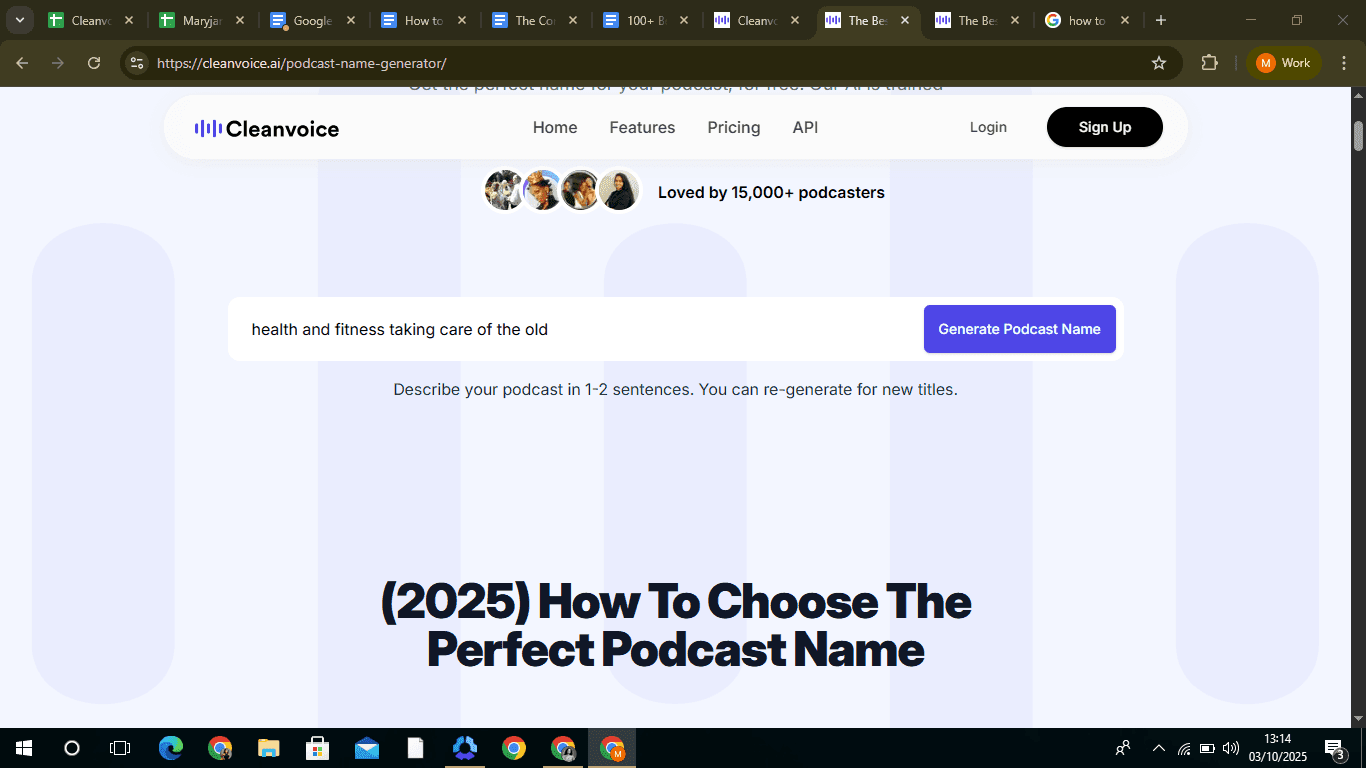The width and height of the screenshot is (1366, 768).
Task: Click the Sign Up button
Action: click(x=1104, y=127)
